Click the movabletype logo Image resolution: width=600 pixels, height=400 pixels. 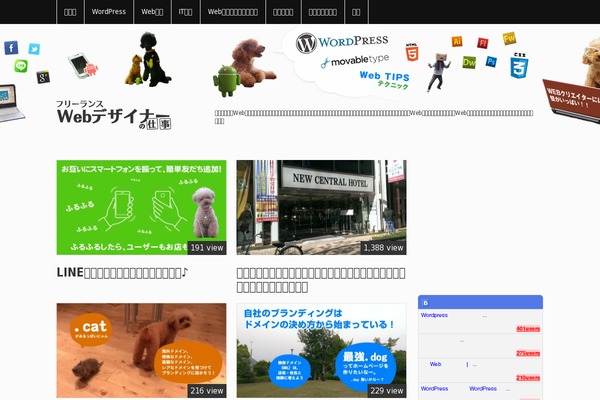click(x=355, y=61)
